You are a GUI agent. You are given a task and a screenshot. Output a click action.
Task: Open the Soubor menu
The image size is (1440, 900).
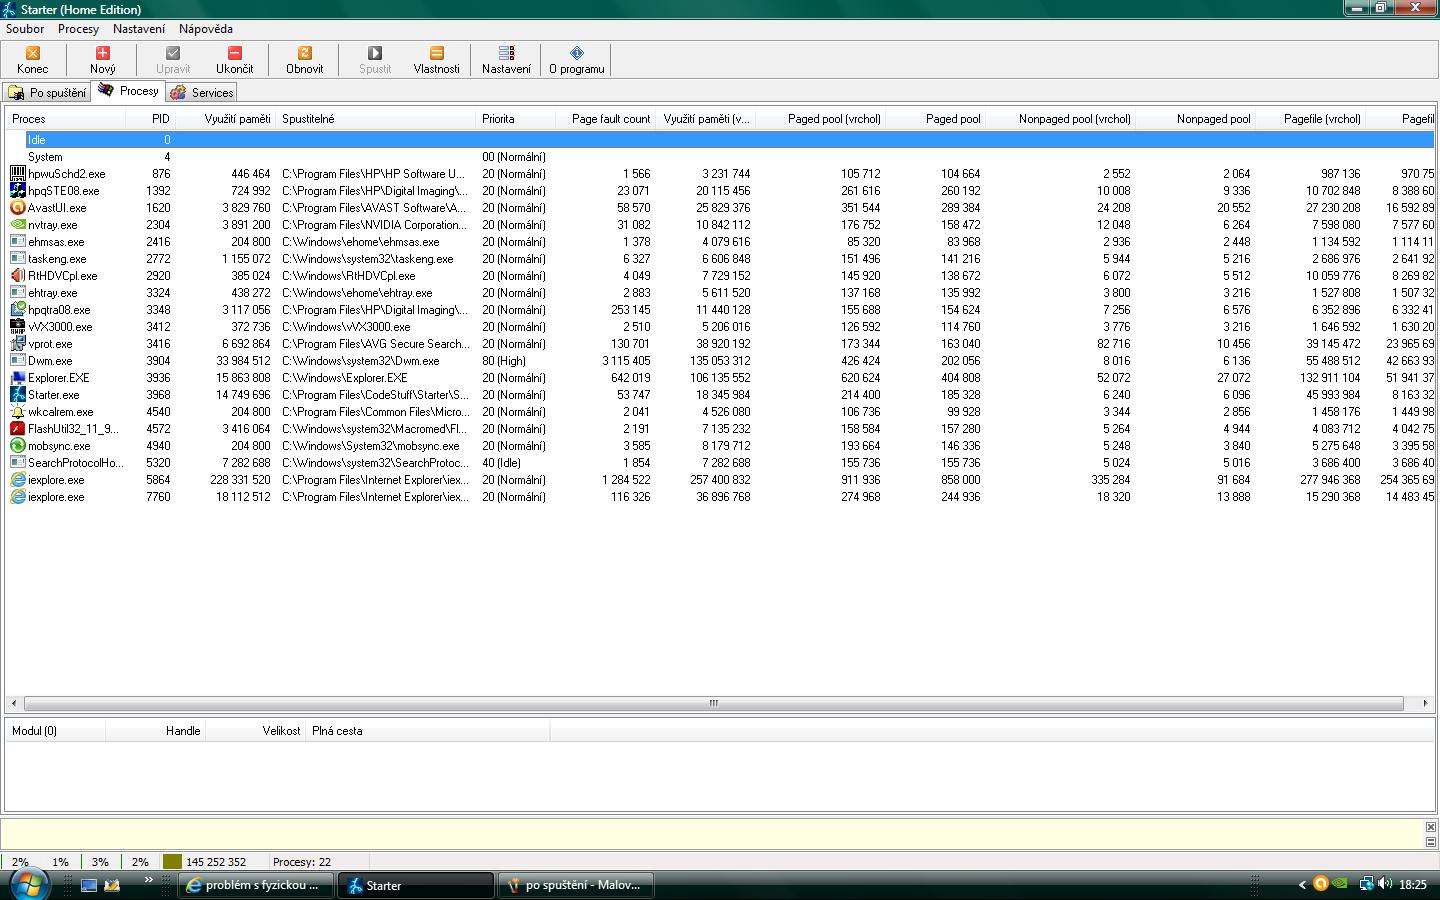coord(25,29)
